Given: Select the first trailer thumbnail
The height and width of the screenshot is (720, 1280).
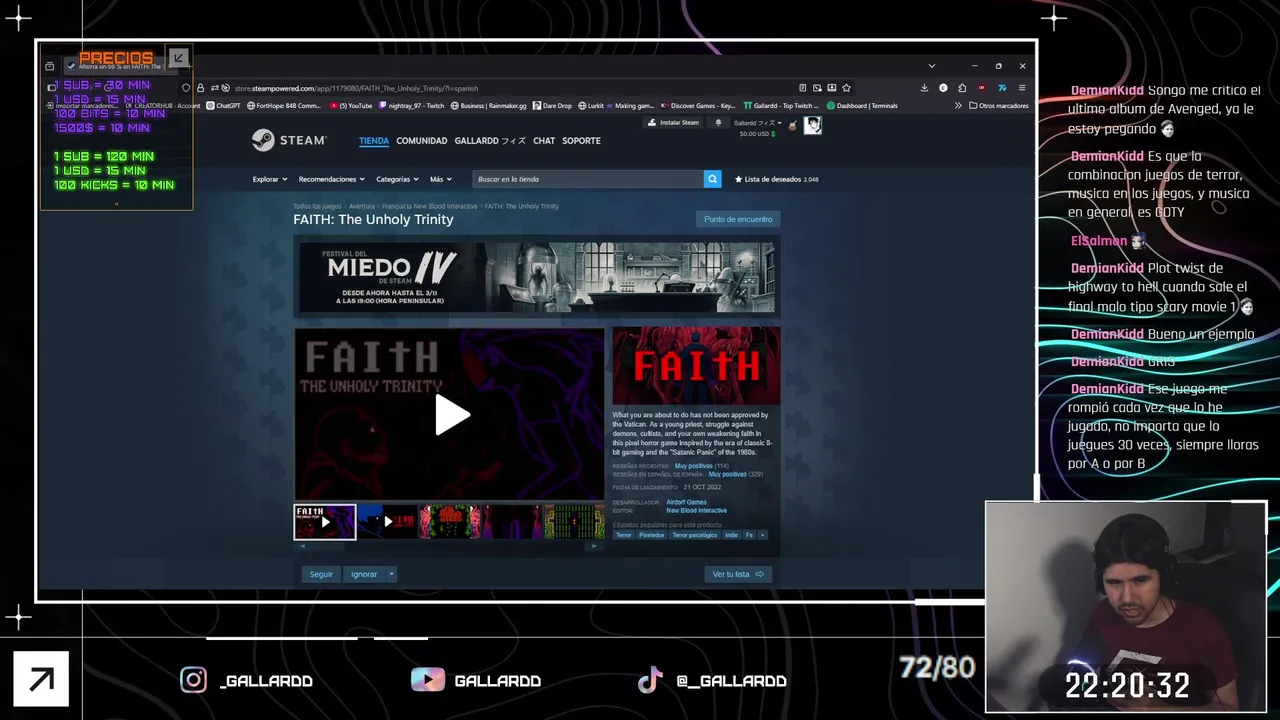Looking at the screenshot, I should [x=325, y=522].
